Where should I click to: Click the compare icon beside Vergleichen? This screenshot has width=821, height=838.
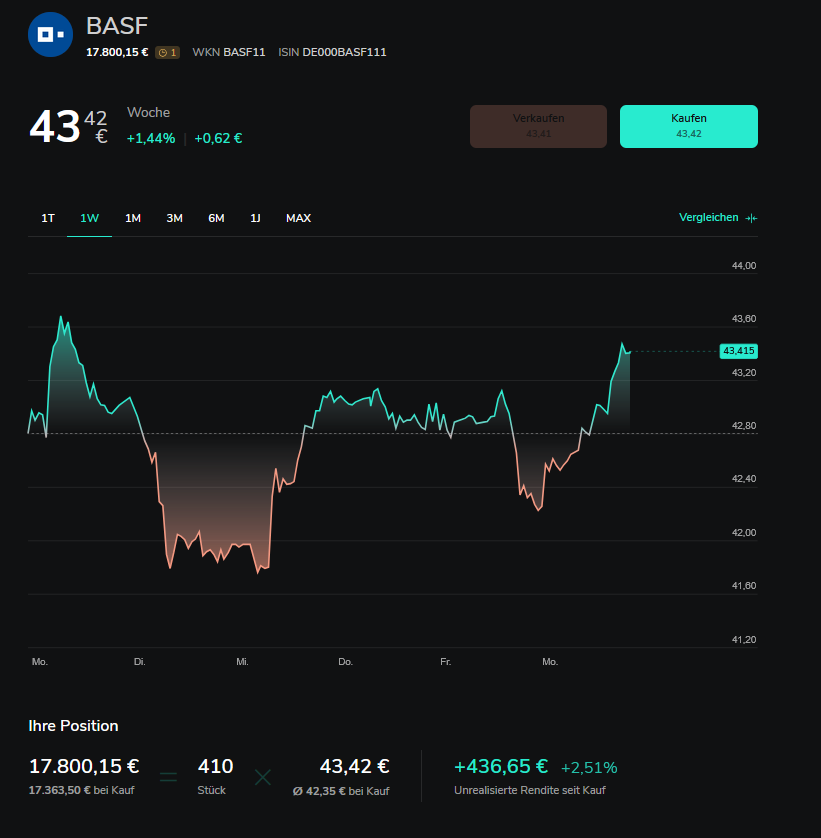[x=751, y=218]
